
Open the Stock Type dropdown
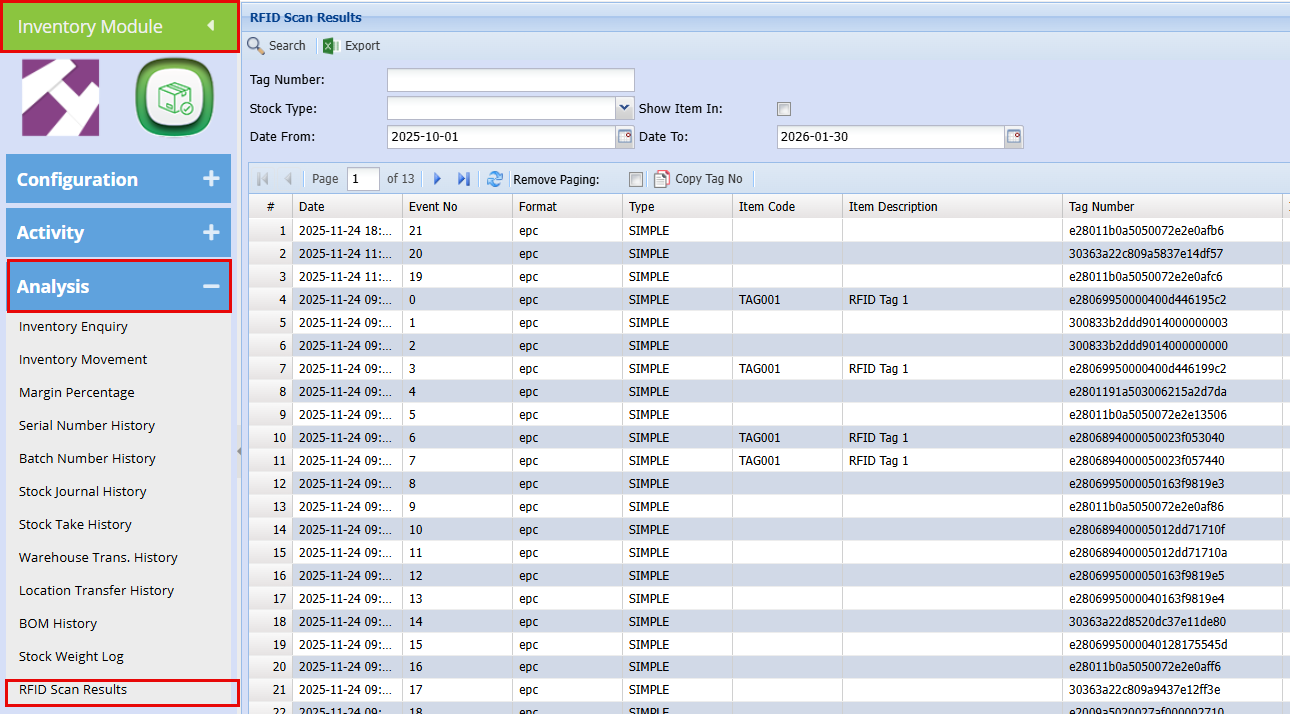coord(625,108)
